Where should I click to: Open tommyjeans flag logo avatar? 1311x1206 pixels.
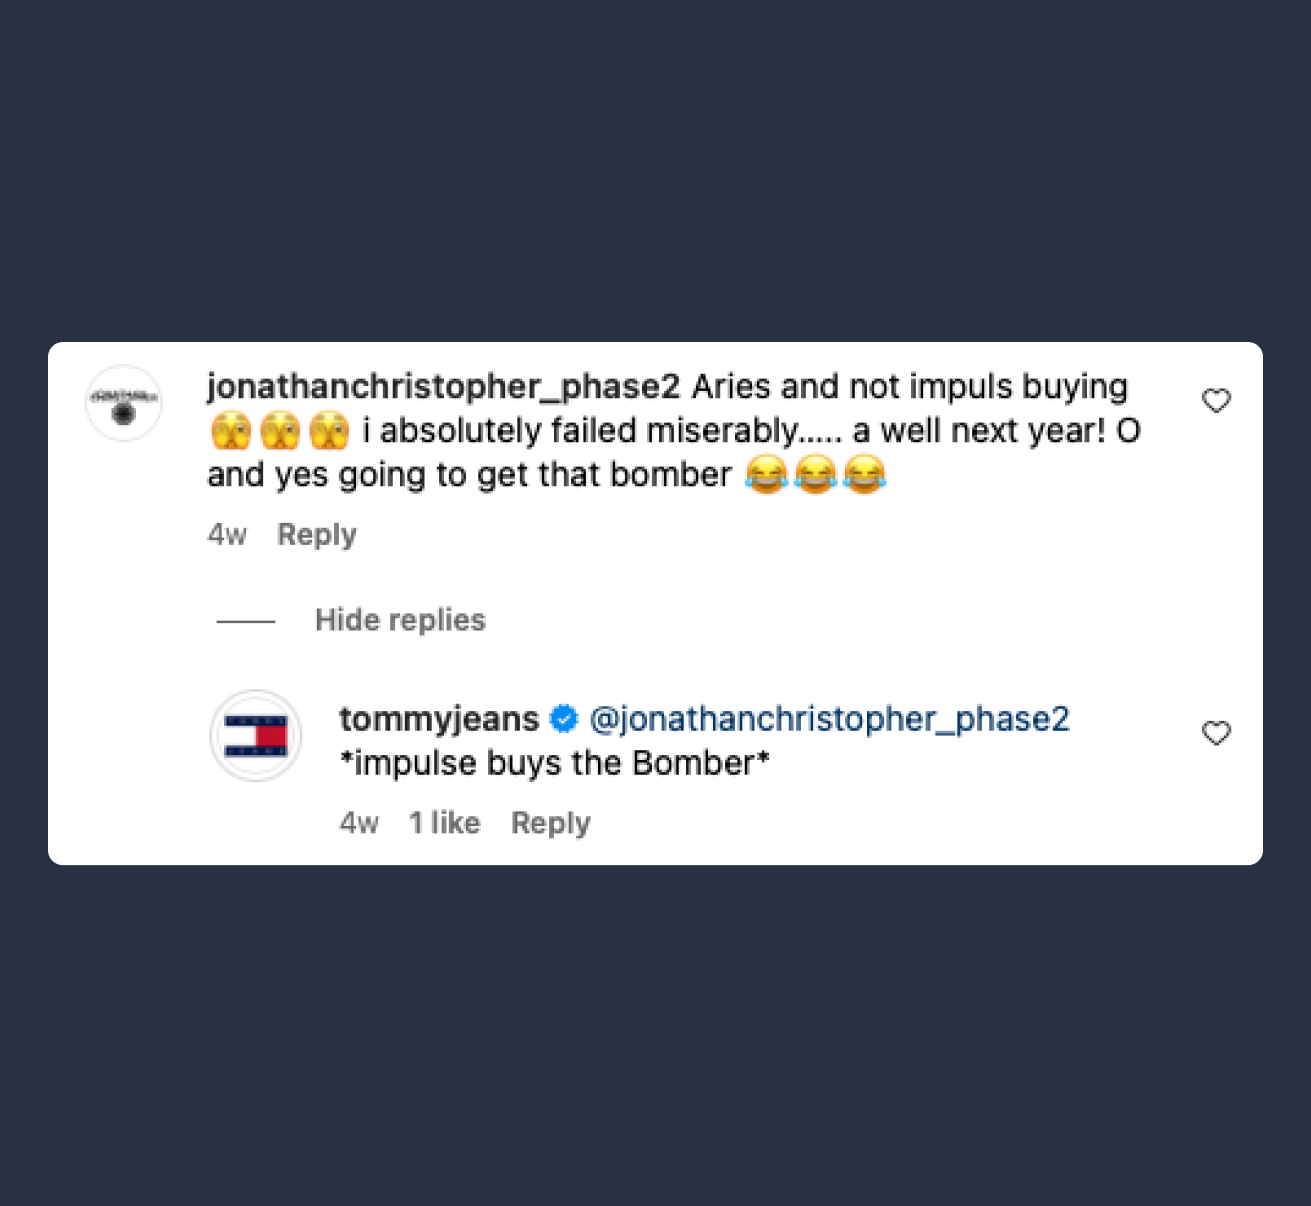256,736
